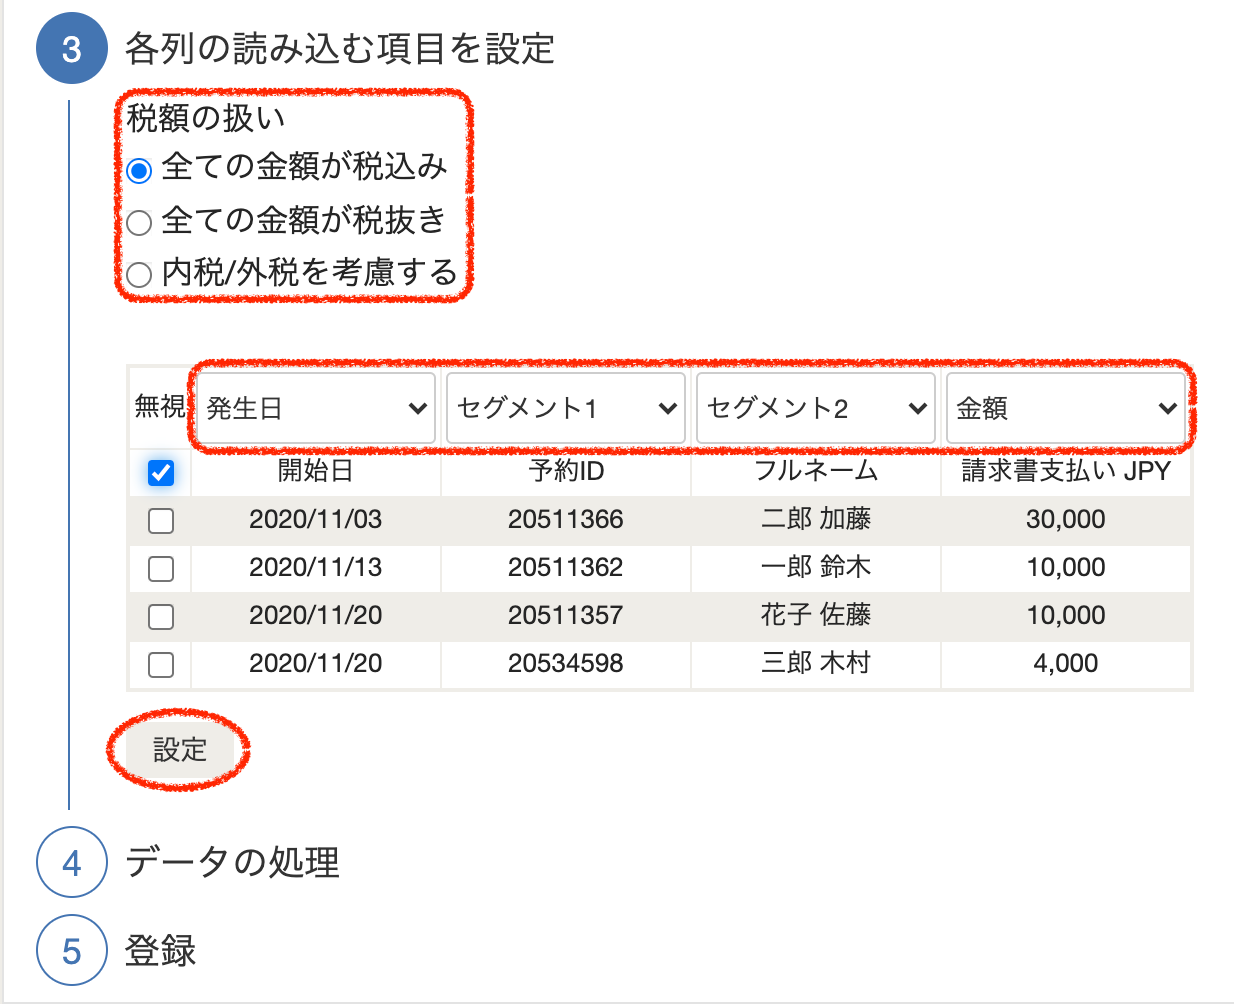Select 全ての金額が税抜き radio option
1234x1004 pixels.
coord(140,222)
